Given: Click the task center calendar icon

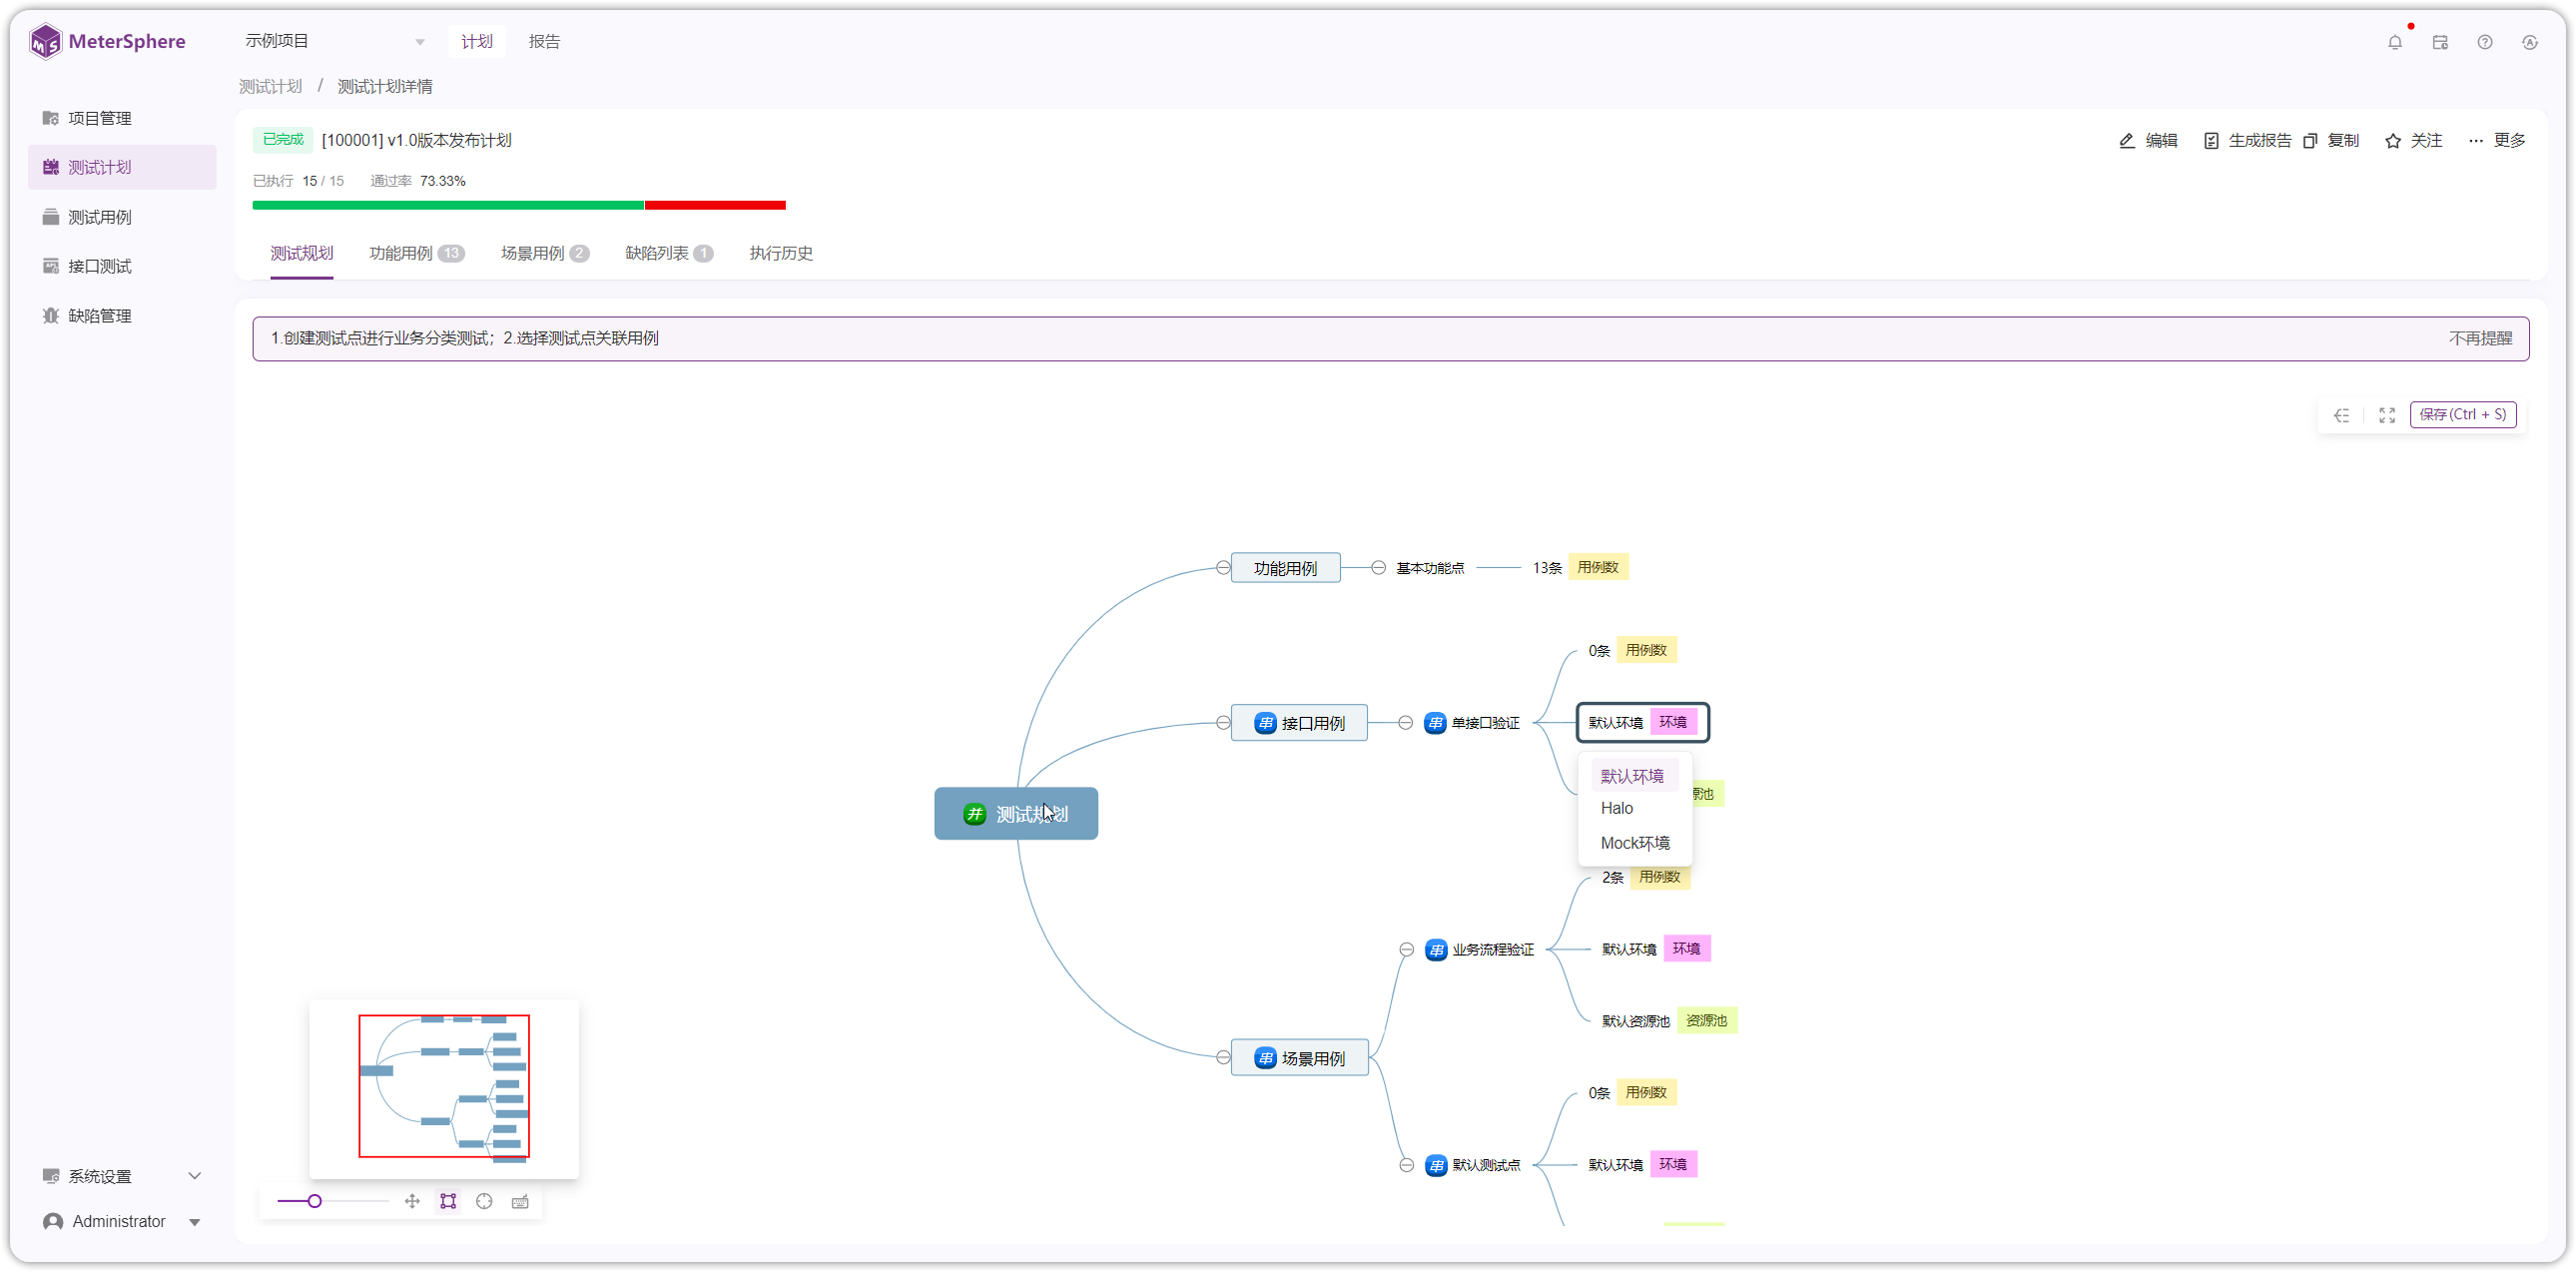Looking at the screenshot, I should [x=2440, y=42].
